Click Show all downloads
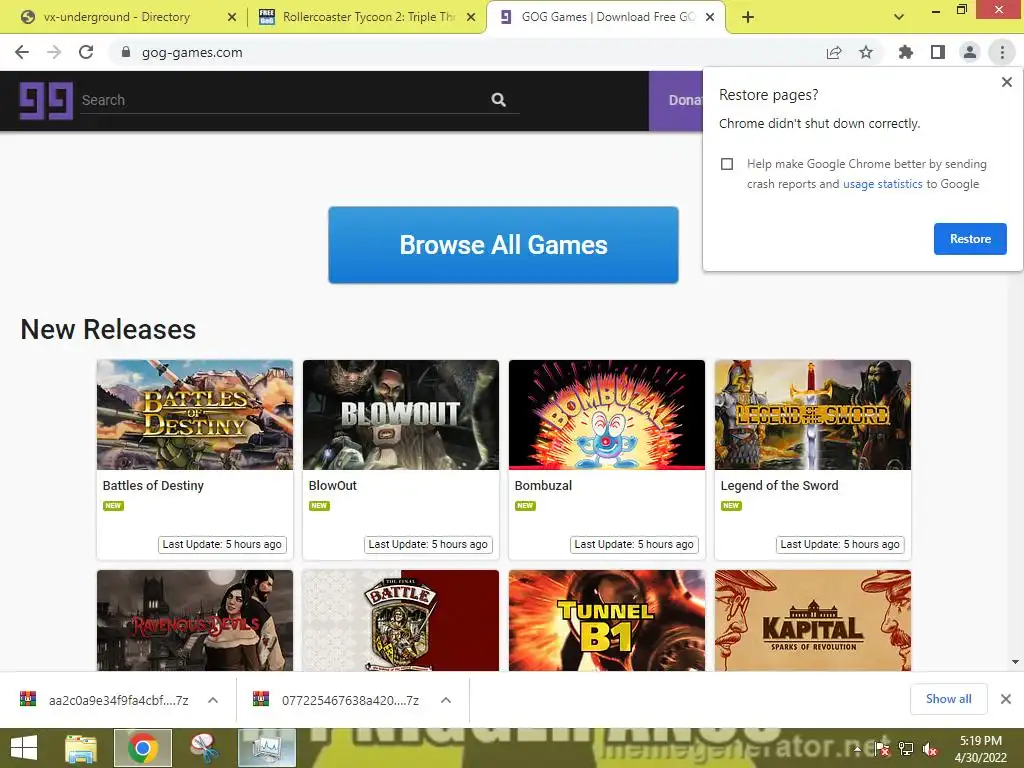 [948, 699]
